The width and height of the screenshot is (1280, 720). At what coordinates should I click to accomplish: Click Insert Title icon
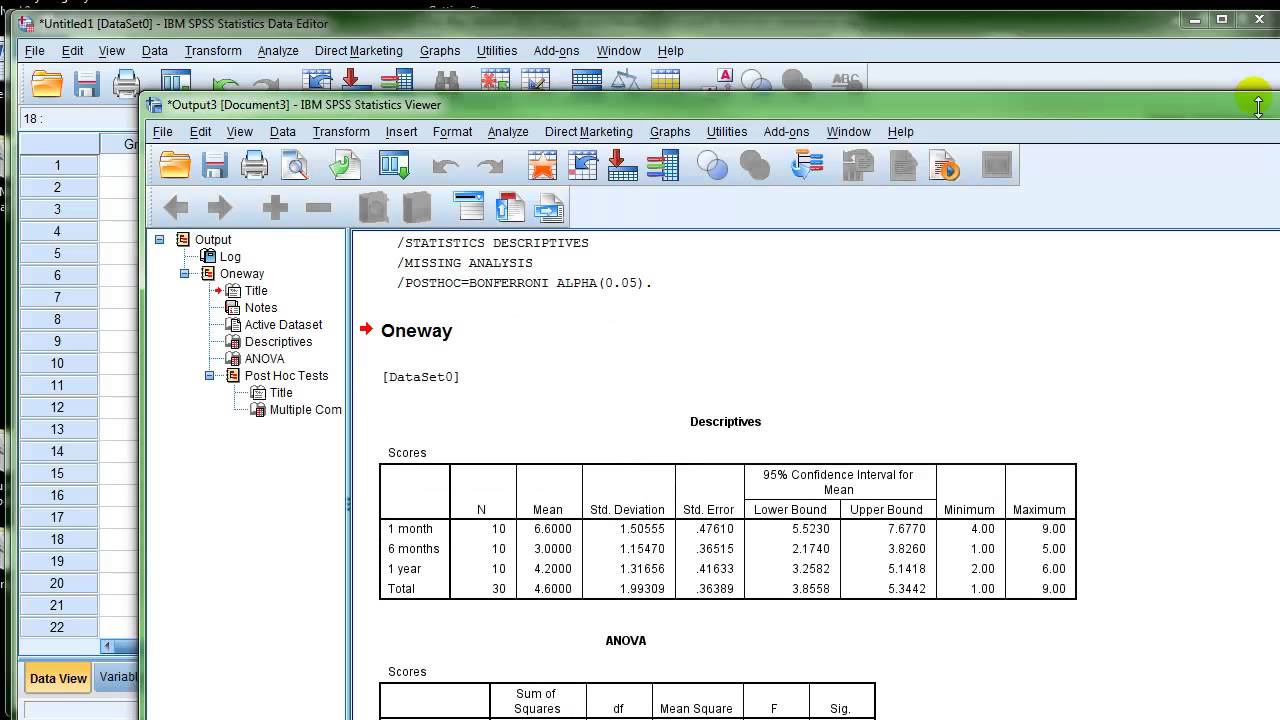click(510, 206)
